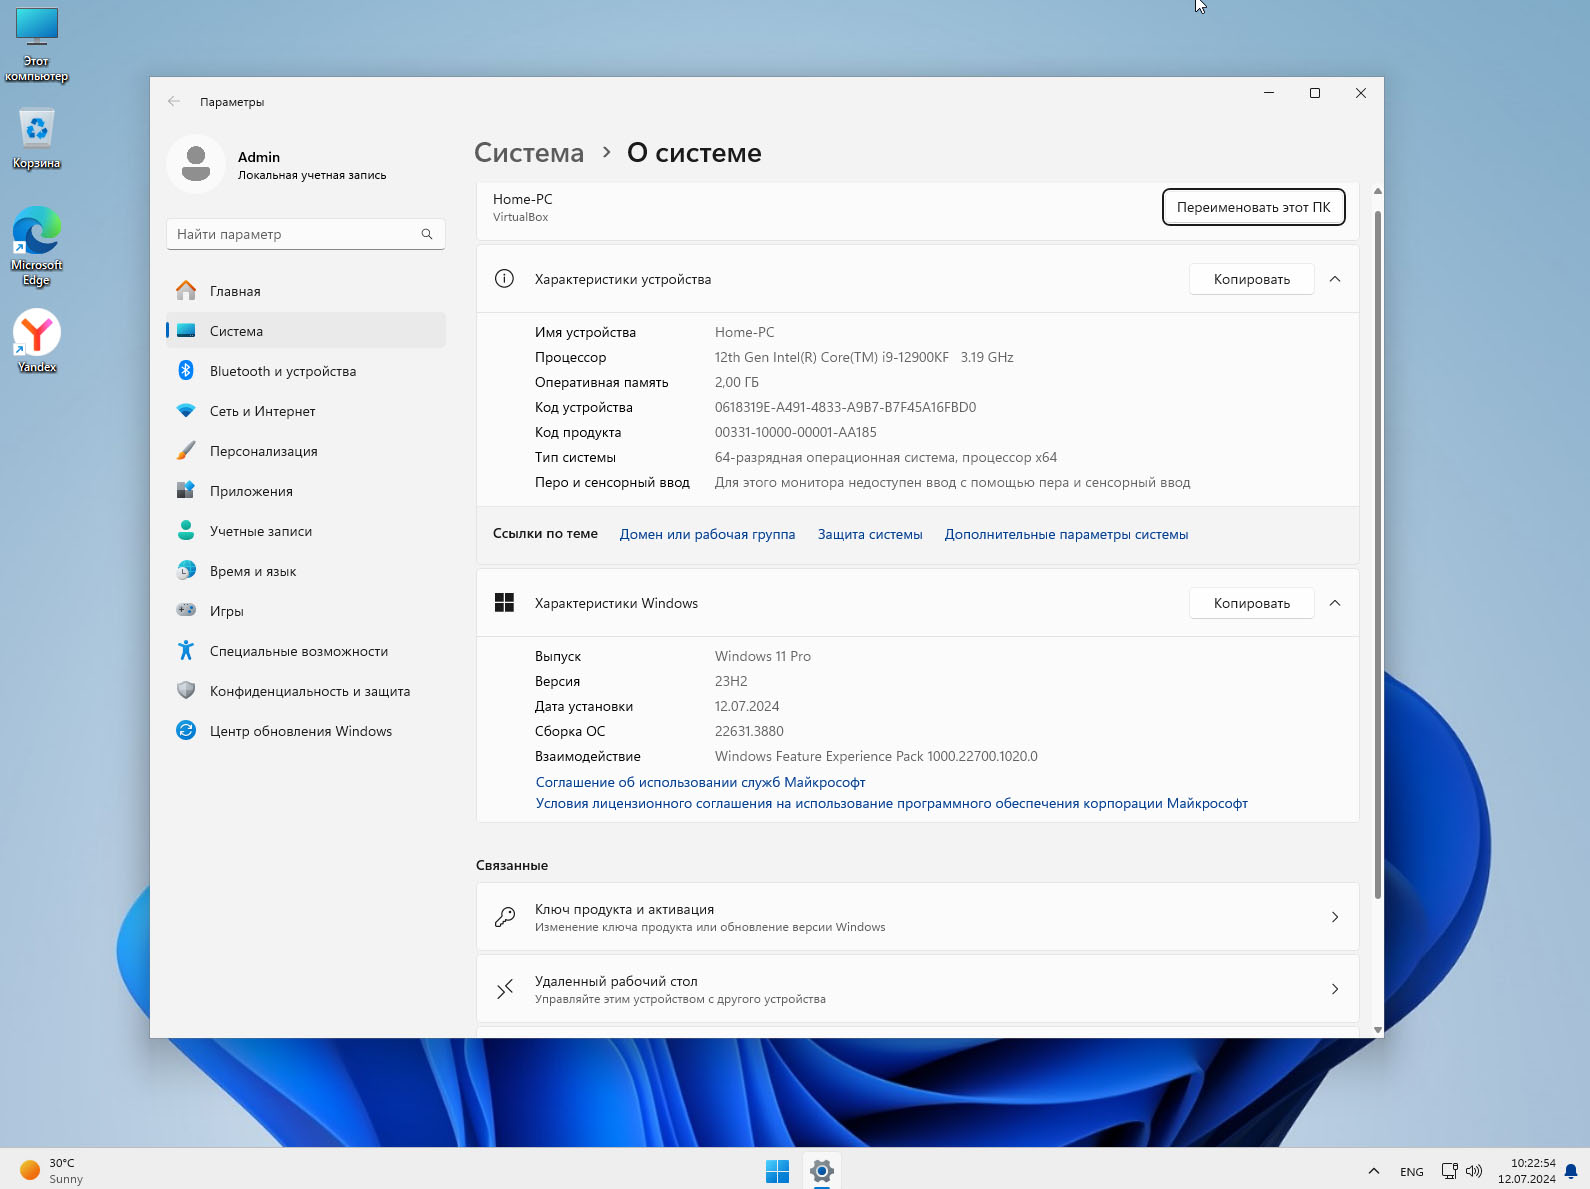Click the Windows Update sync icon

(186, 731)
